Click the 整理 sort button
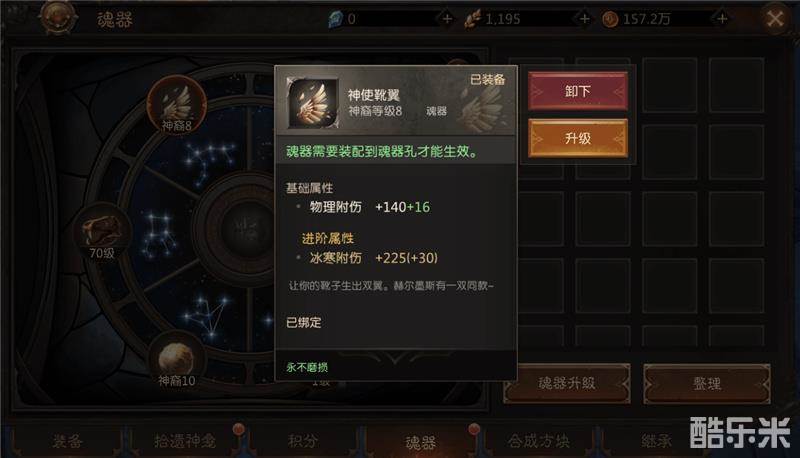 coord(707,383)
